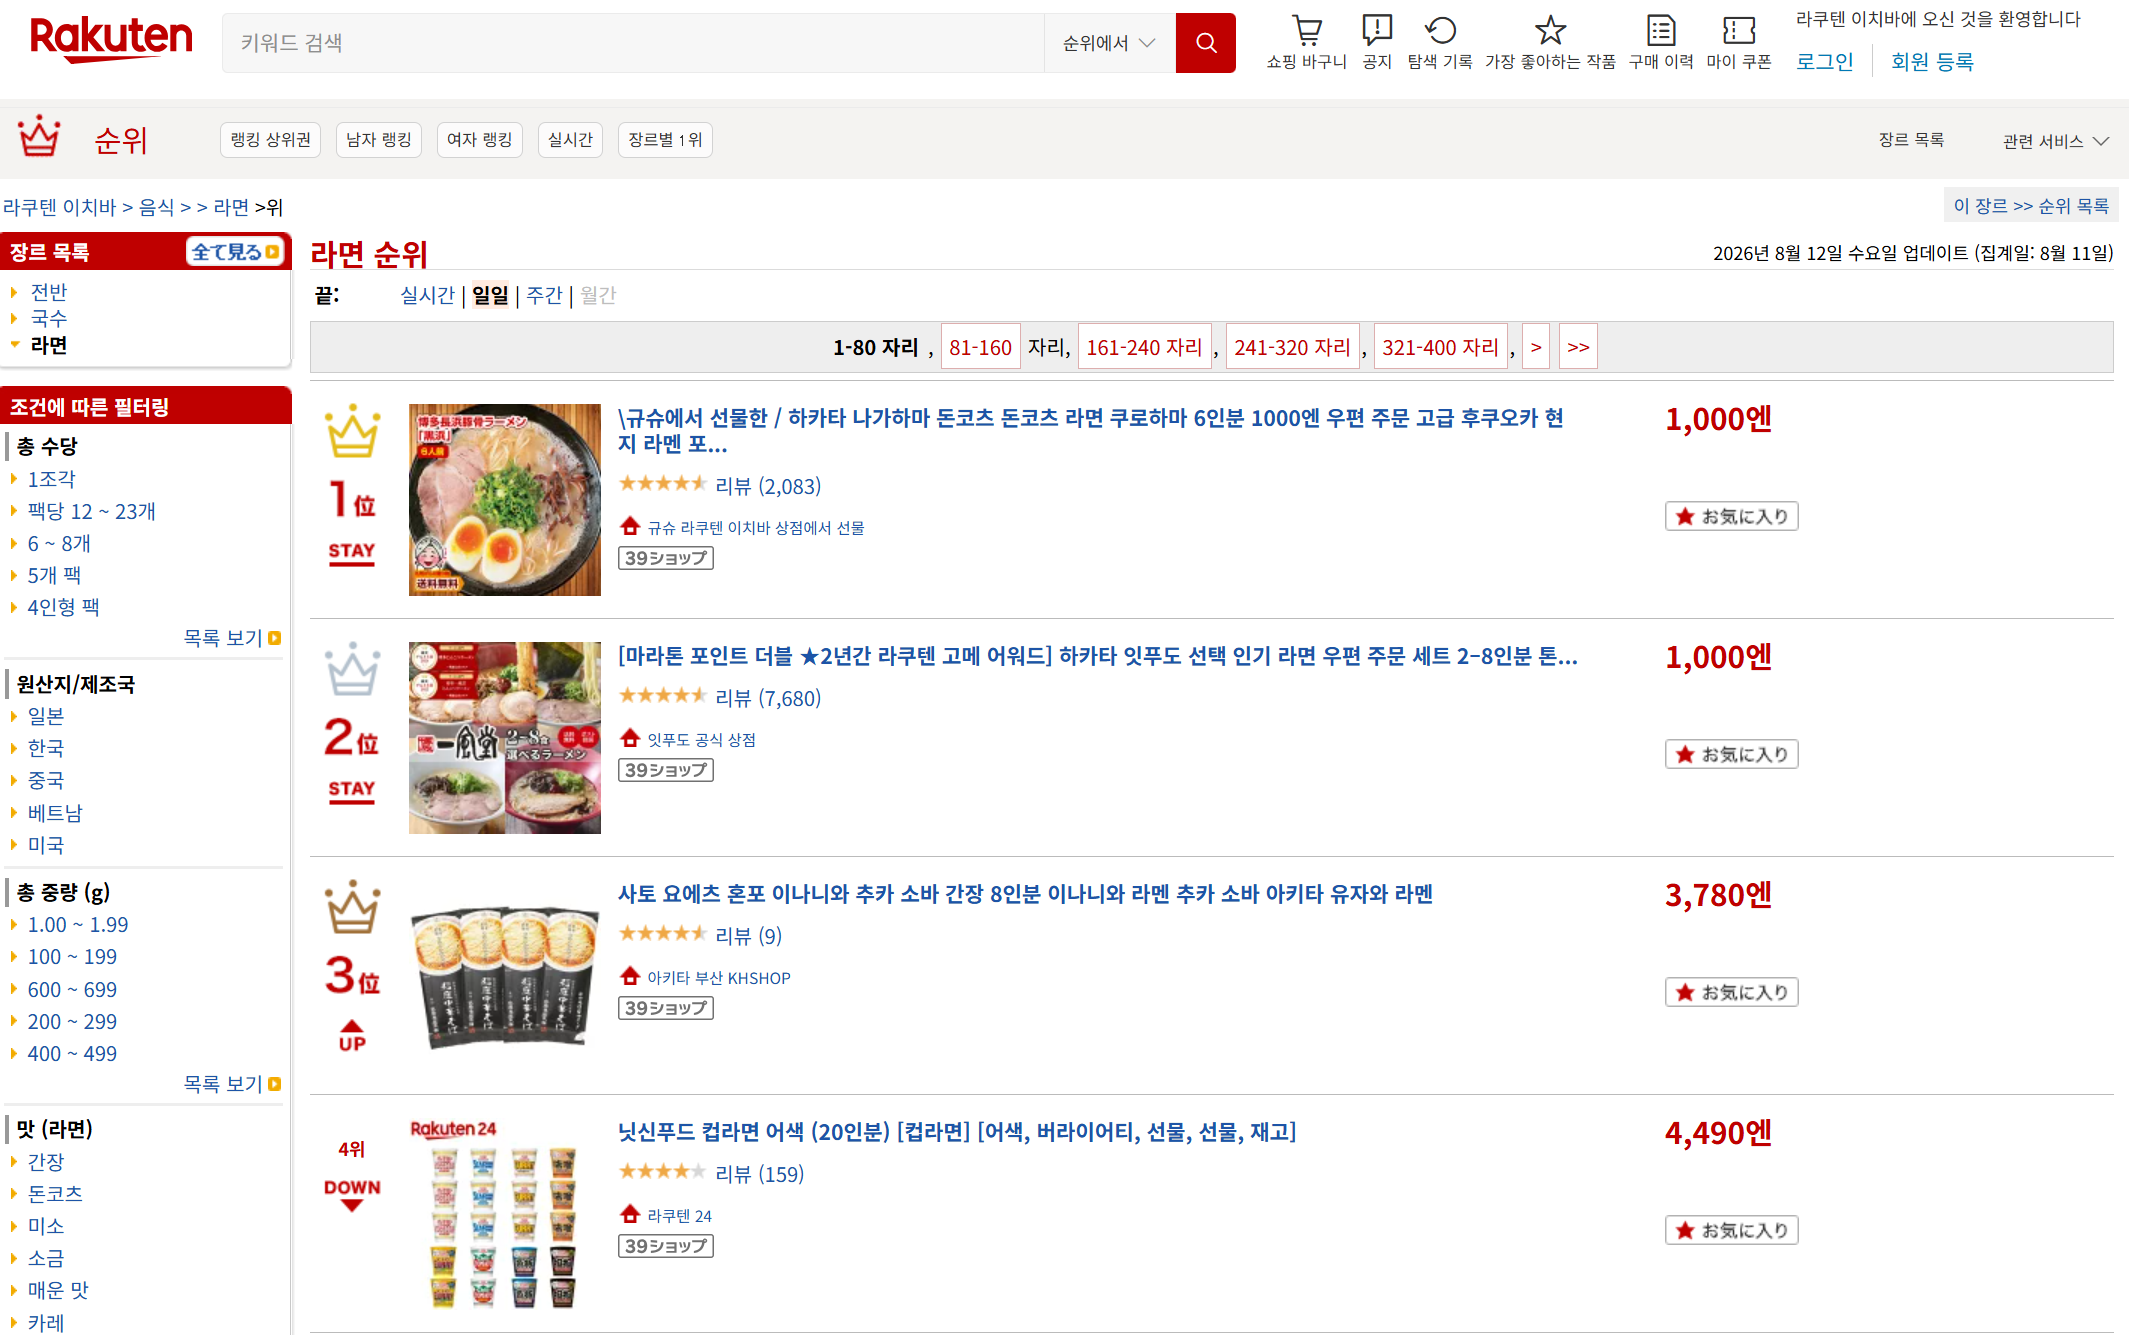2136x1335 pixels.
Task: Open the 잇푸도 ramen set thumbnail
Action: [x=505, y=738]
